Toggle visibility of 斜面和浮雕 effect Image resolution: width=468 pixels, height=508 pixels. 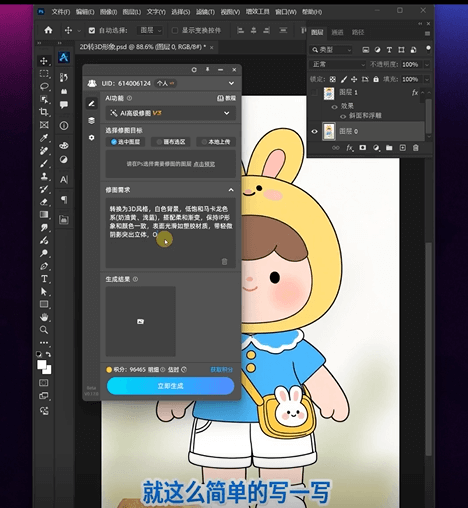343,116
